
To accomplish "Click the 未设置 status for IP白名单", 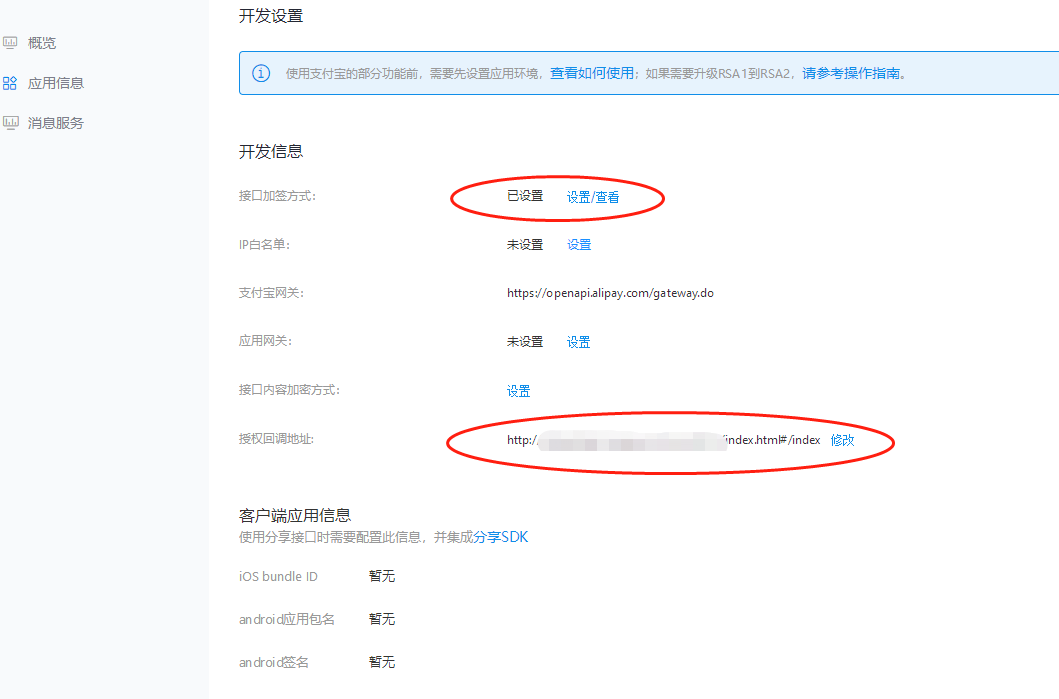I will click(x=525, y=244).
